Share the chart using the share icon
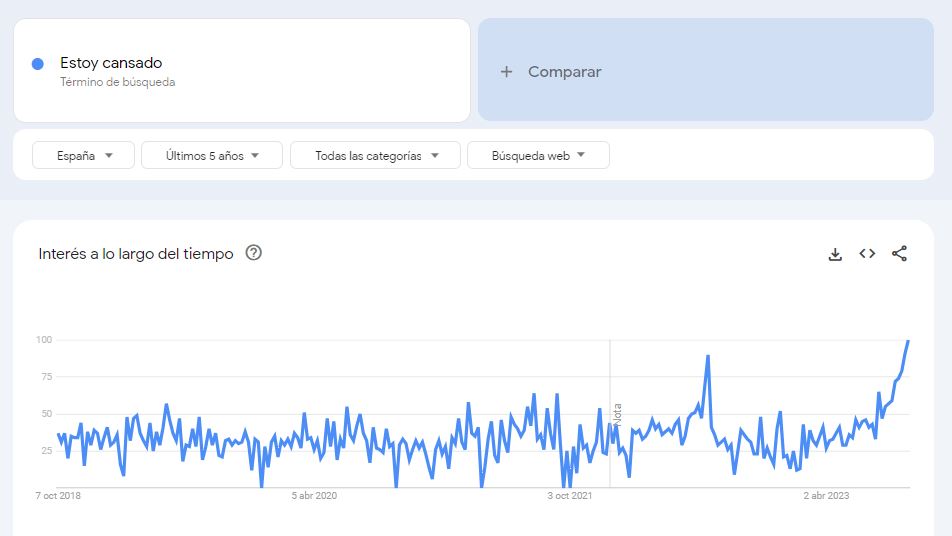 899,254
